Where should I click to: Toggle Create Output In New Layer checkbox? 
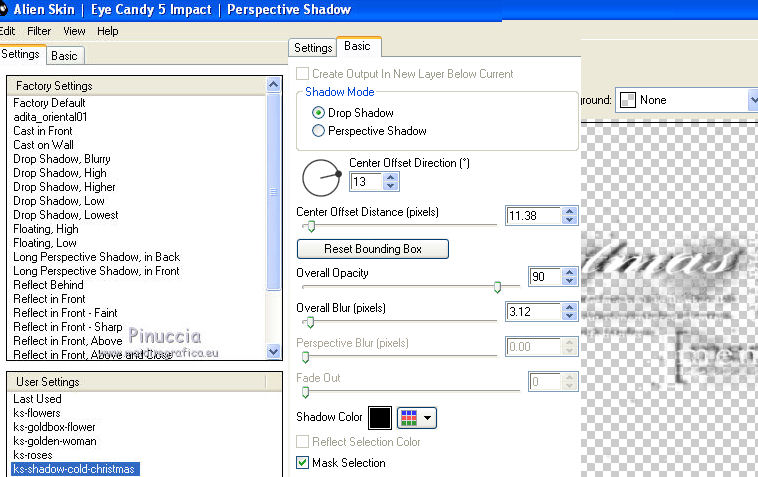303,73
